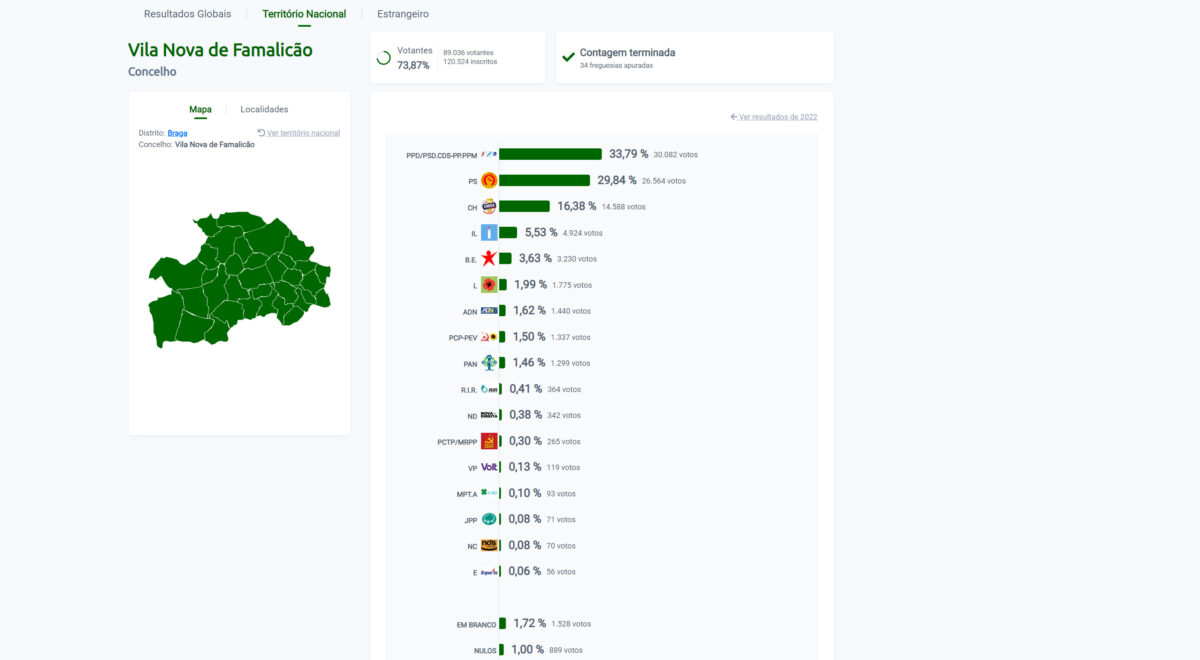Click the B.E. red star logo
Image resolution: width=1200 pixels, height=660 pixels.
489,259
